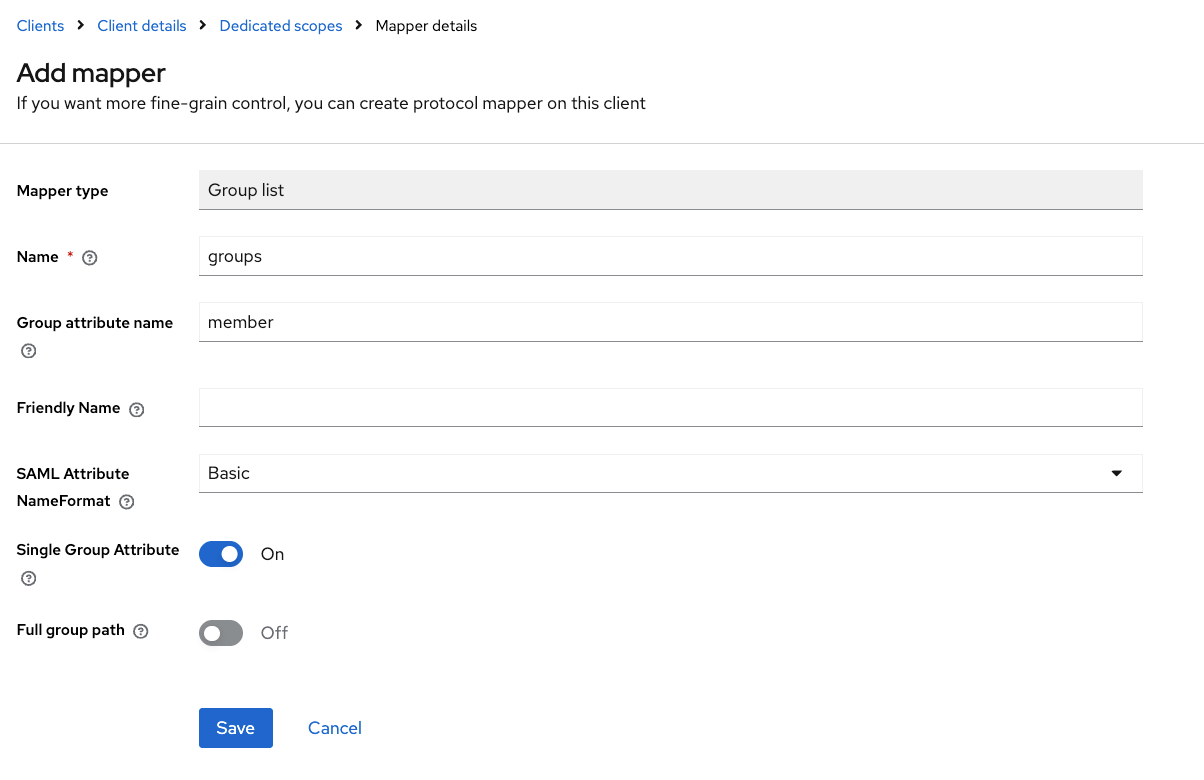Open the SAML Attribute NameFormat dropdown
The width and height of the screenshot is (1204, 780).
click(x=670, y=473)
